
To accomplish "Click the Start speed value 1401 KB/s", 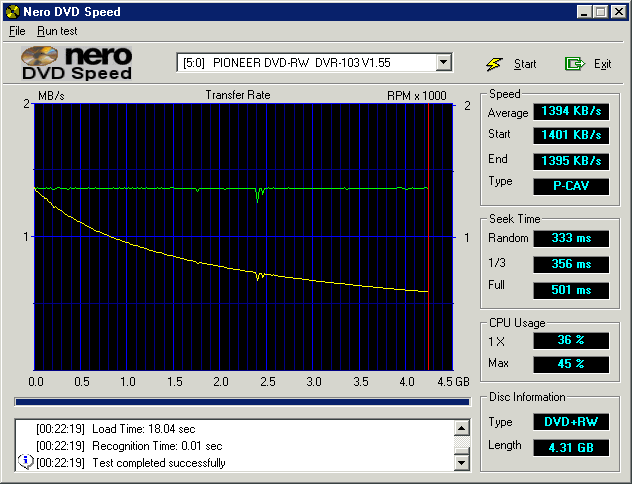I will [571, 135].
